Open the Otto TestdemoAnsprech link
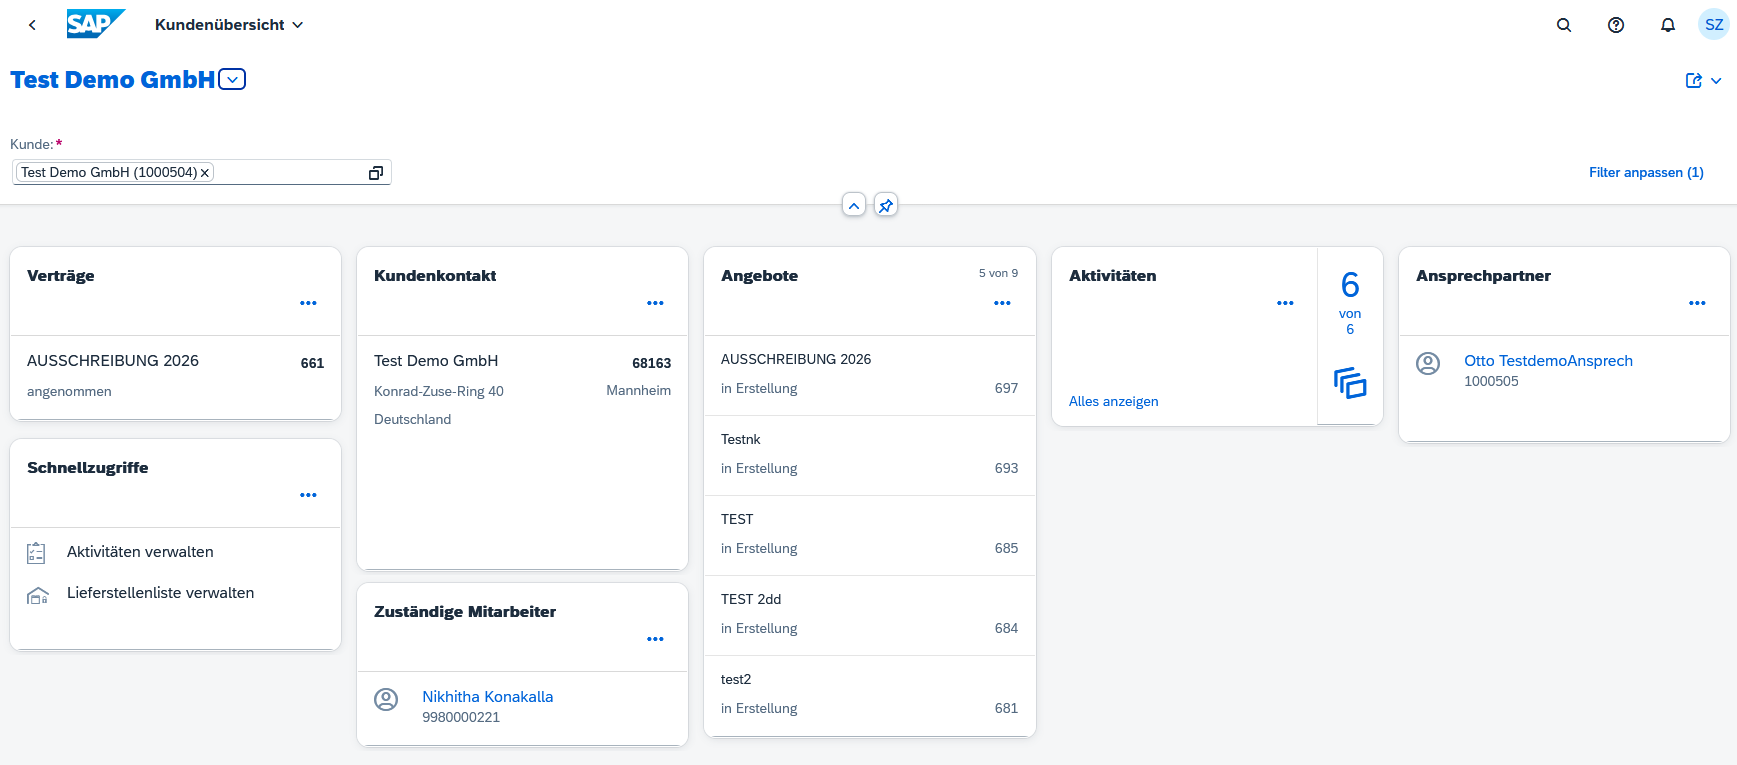The width and height of the screenshot is (1737, 765). click(1548, 361)
